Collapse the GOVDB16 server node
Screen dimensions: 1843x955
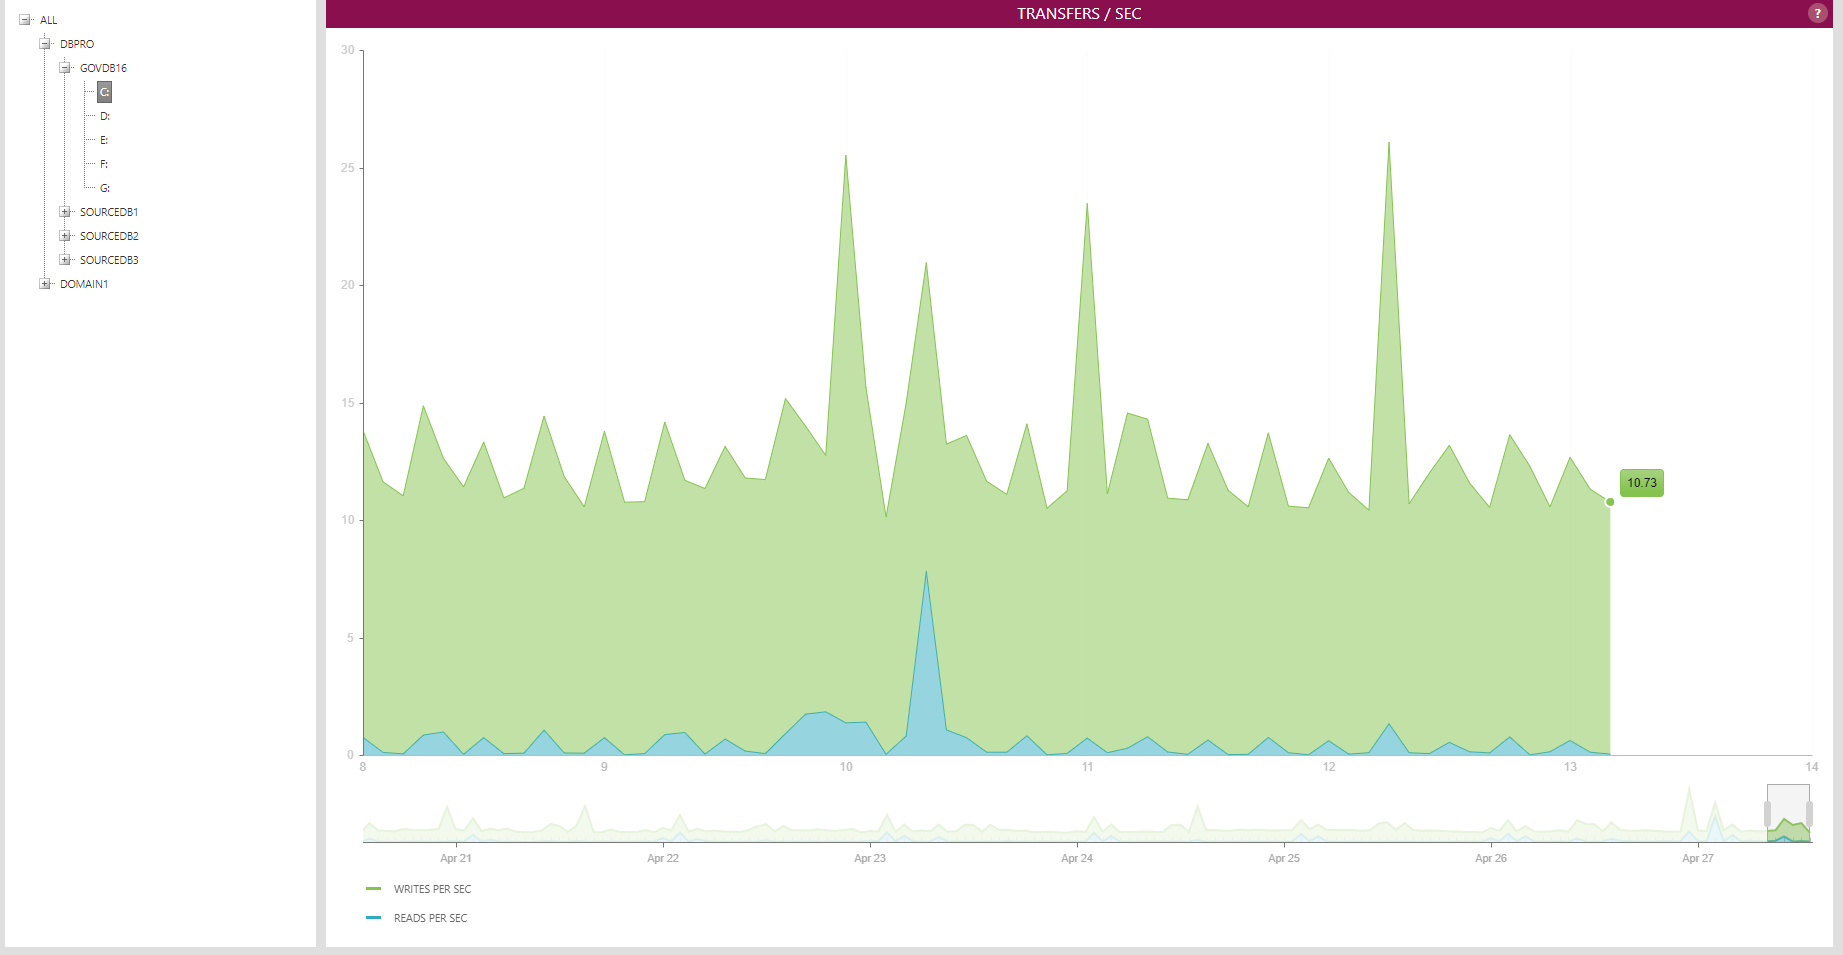[x=65, y=68]
